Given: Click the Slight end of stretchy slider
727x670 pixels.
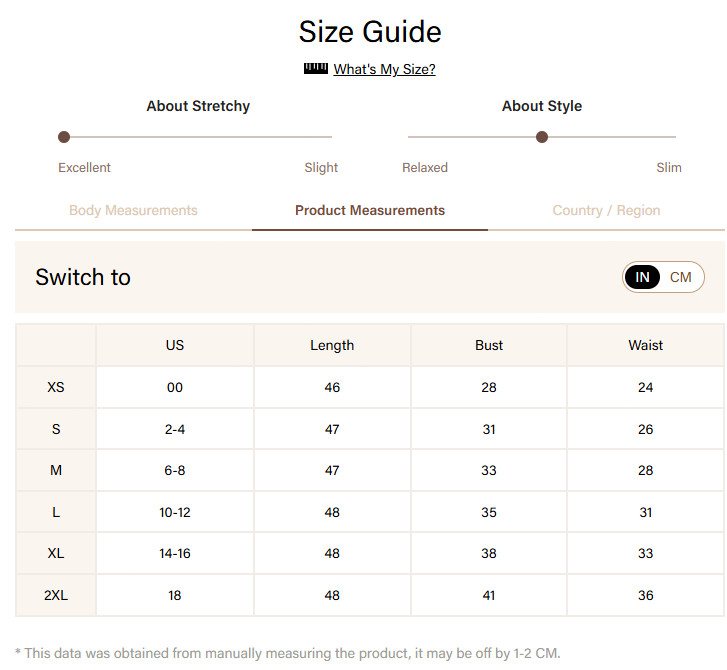Looking at the screenshot, I should point(321,167).
